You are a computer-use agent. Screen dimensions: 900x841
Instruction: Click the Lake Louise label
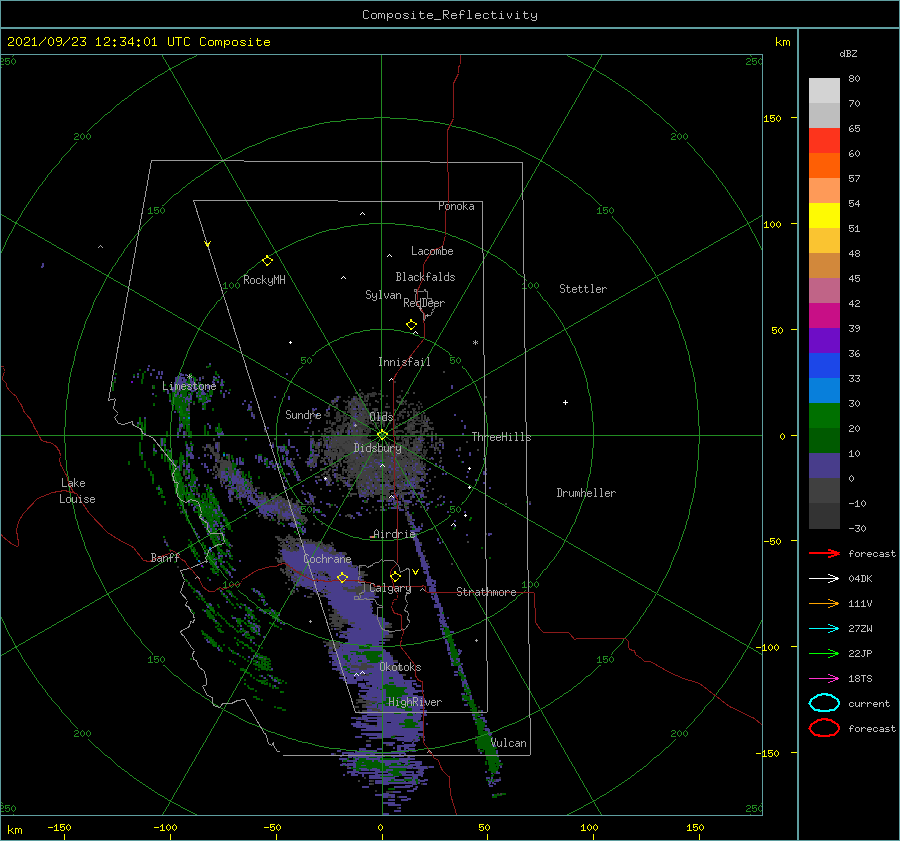coord(77,491)
